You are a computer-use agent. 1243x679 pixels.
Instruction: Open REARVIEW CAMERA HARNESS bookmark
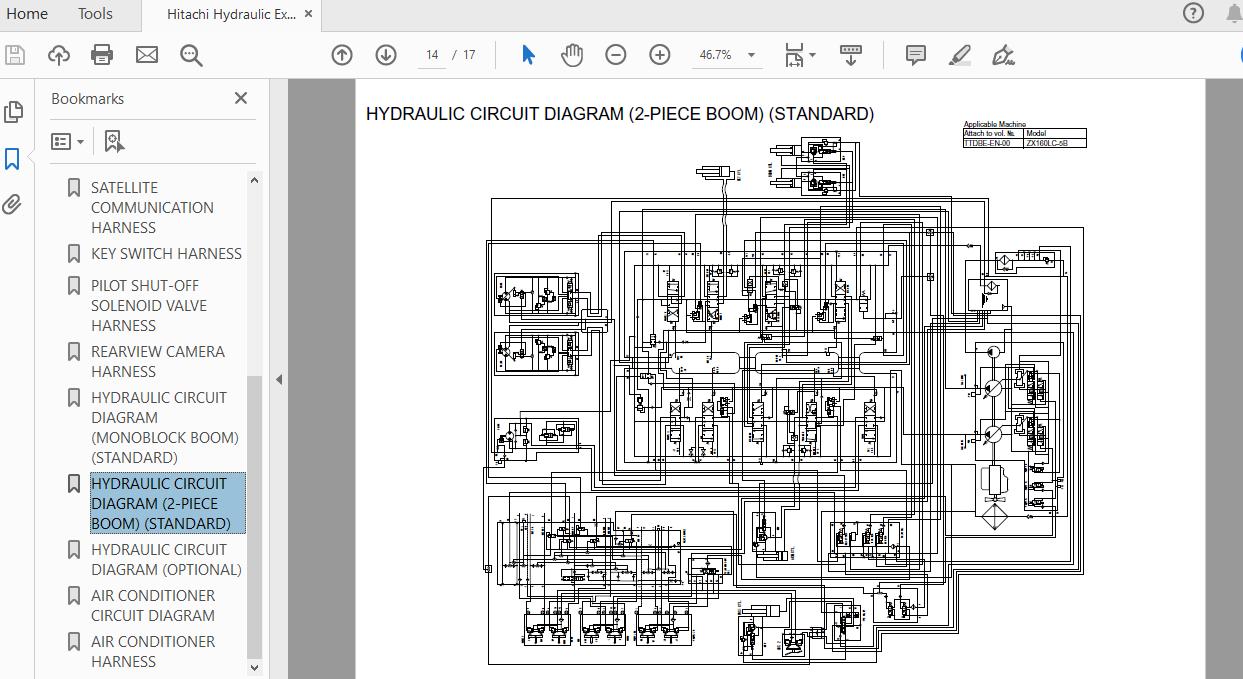(158, 361)
